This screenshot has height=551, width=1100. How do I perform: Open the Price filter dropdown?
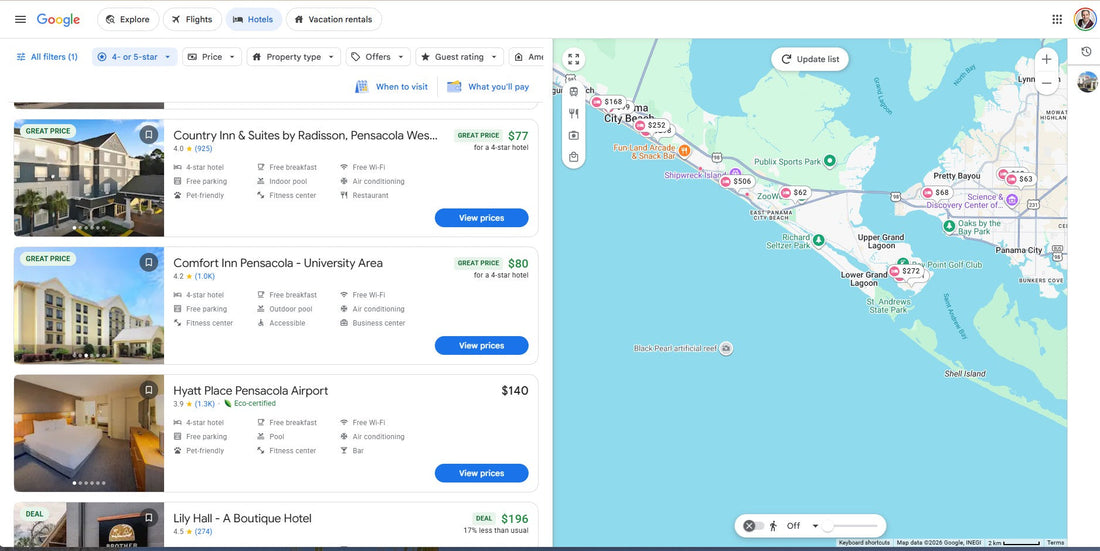coord(212,57)
